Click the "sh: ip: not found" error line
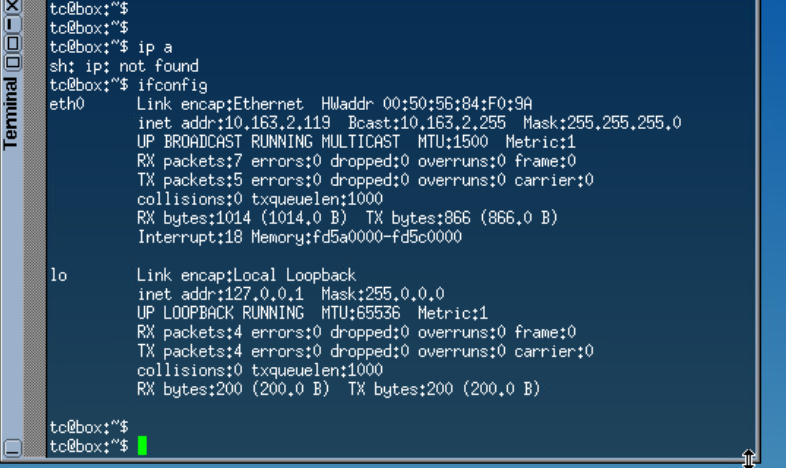The width and height of the screenshot is (786, 468). point(124,66)
